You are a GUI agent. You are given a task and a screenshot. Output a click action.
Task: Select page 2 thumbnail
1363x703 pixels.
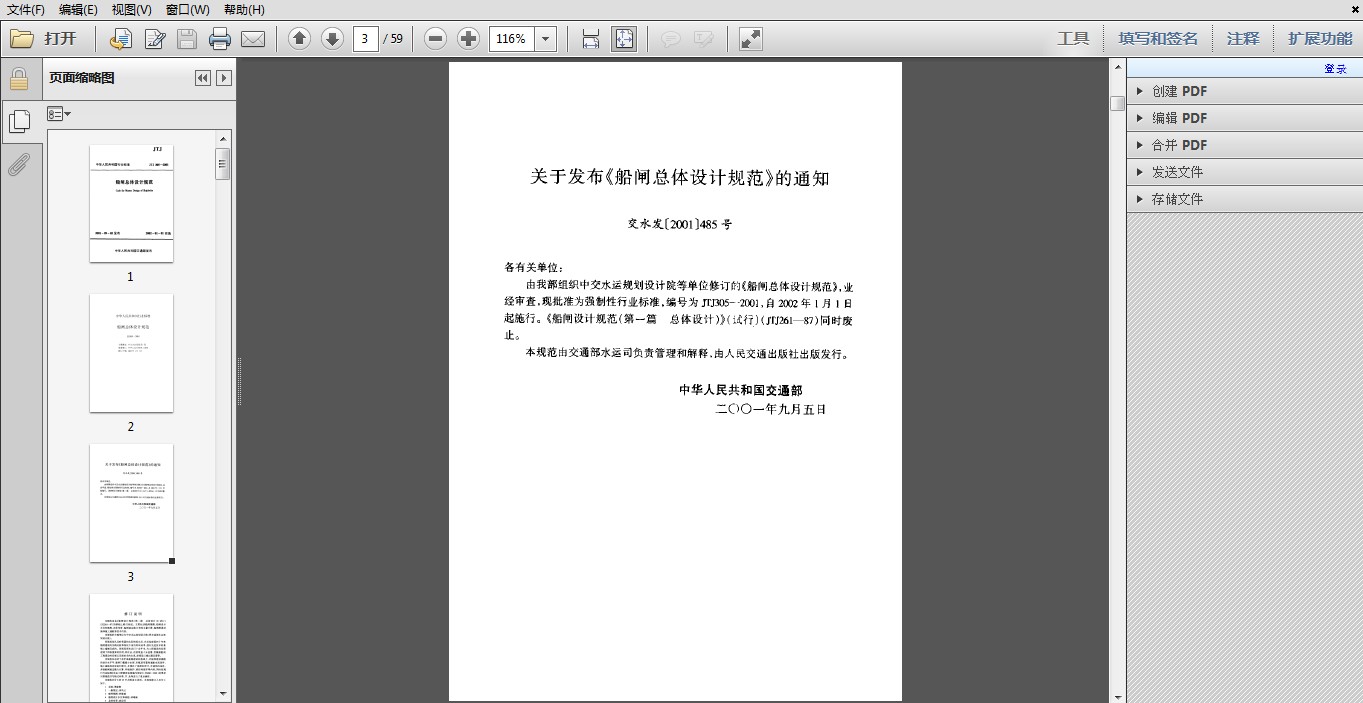point(131,353)
